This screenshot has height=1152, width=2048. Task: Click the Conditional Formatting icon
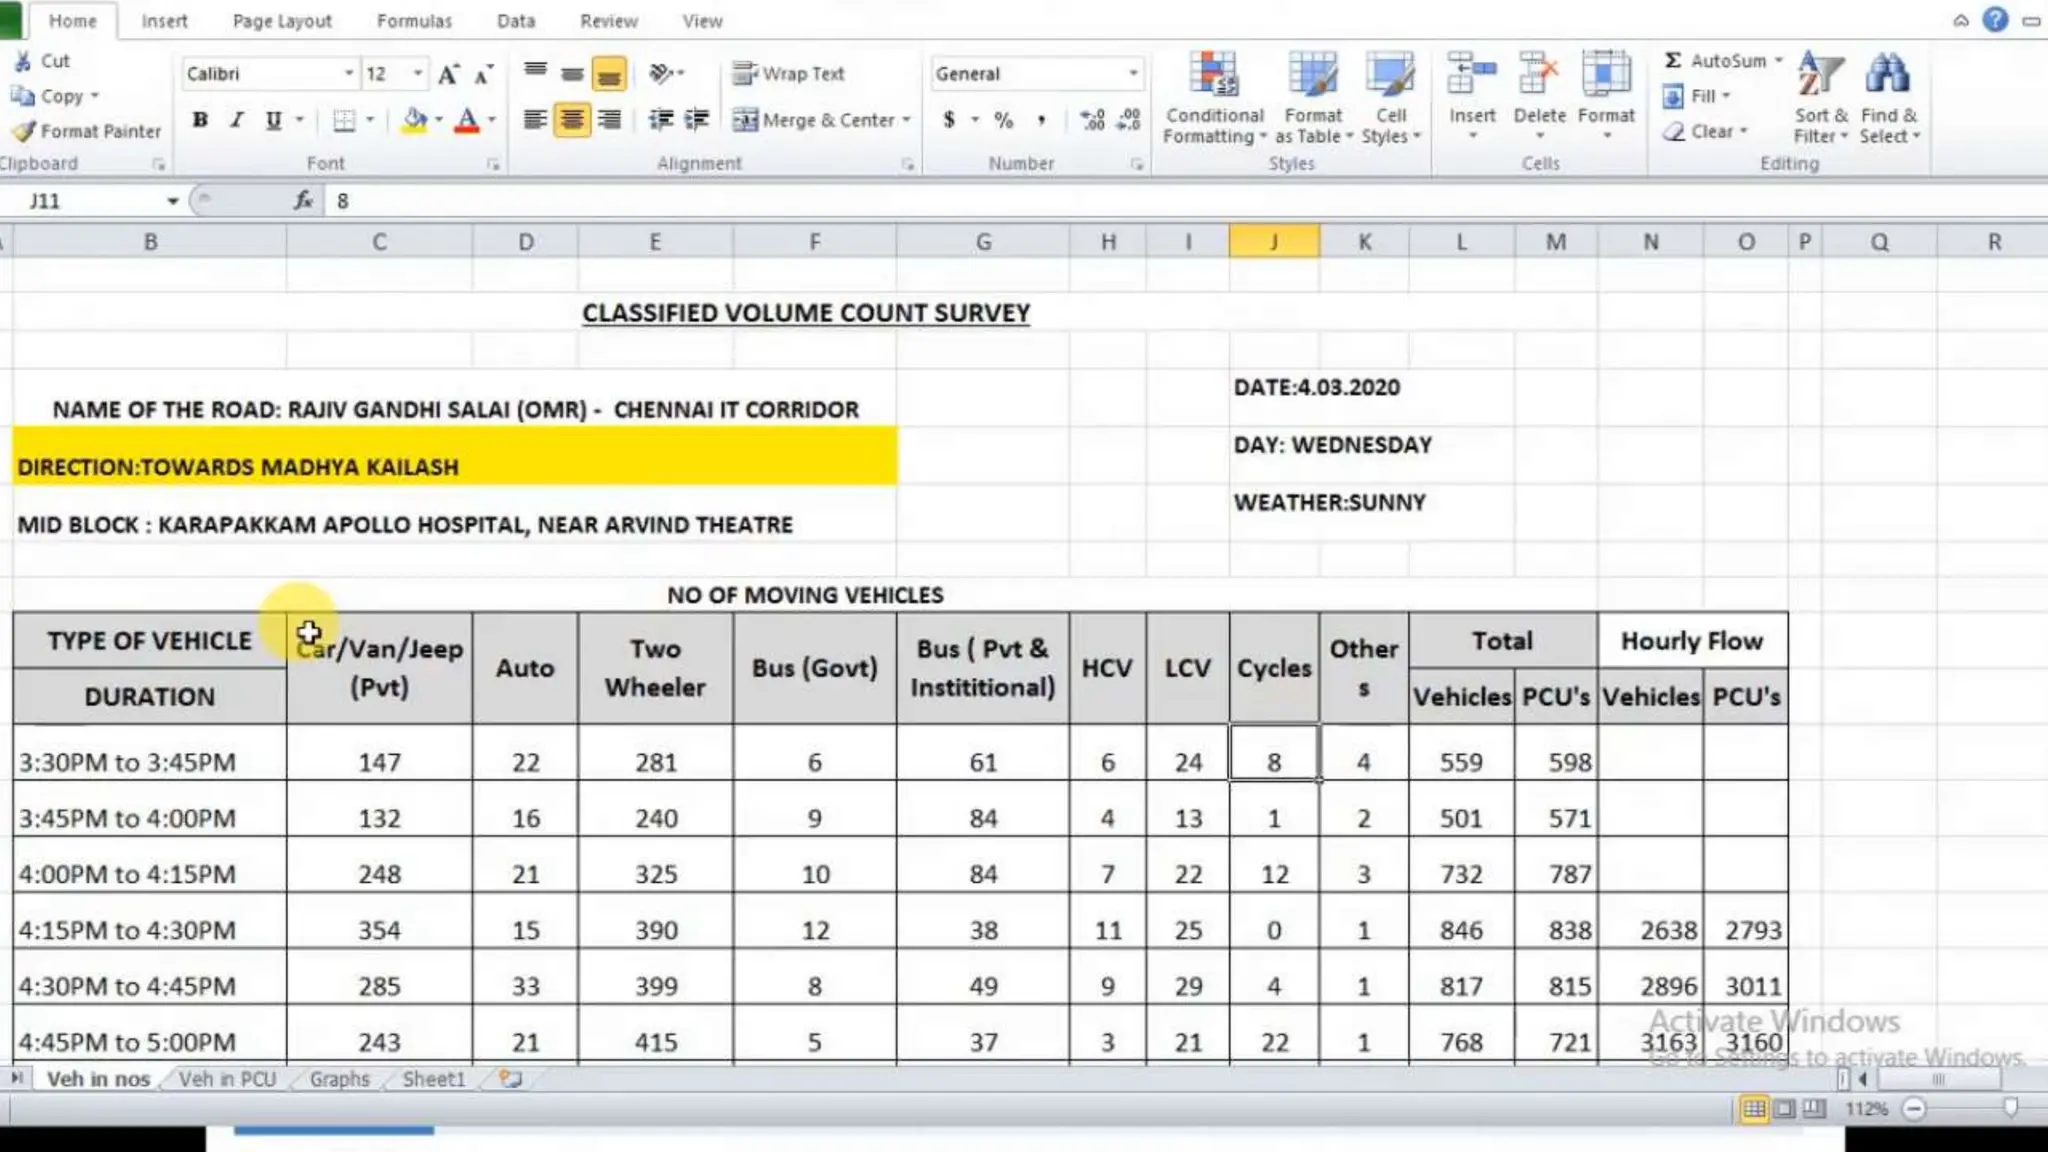click(1213, 77)
